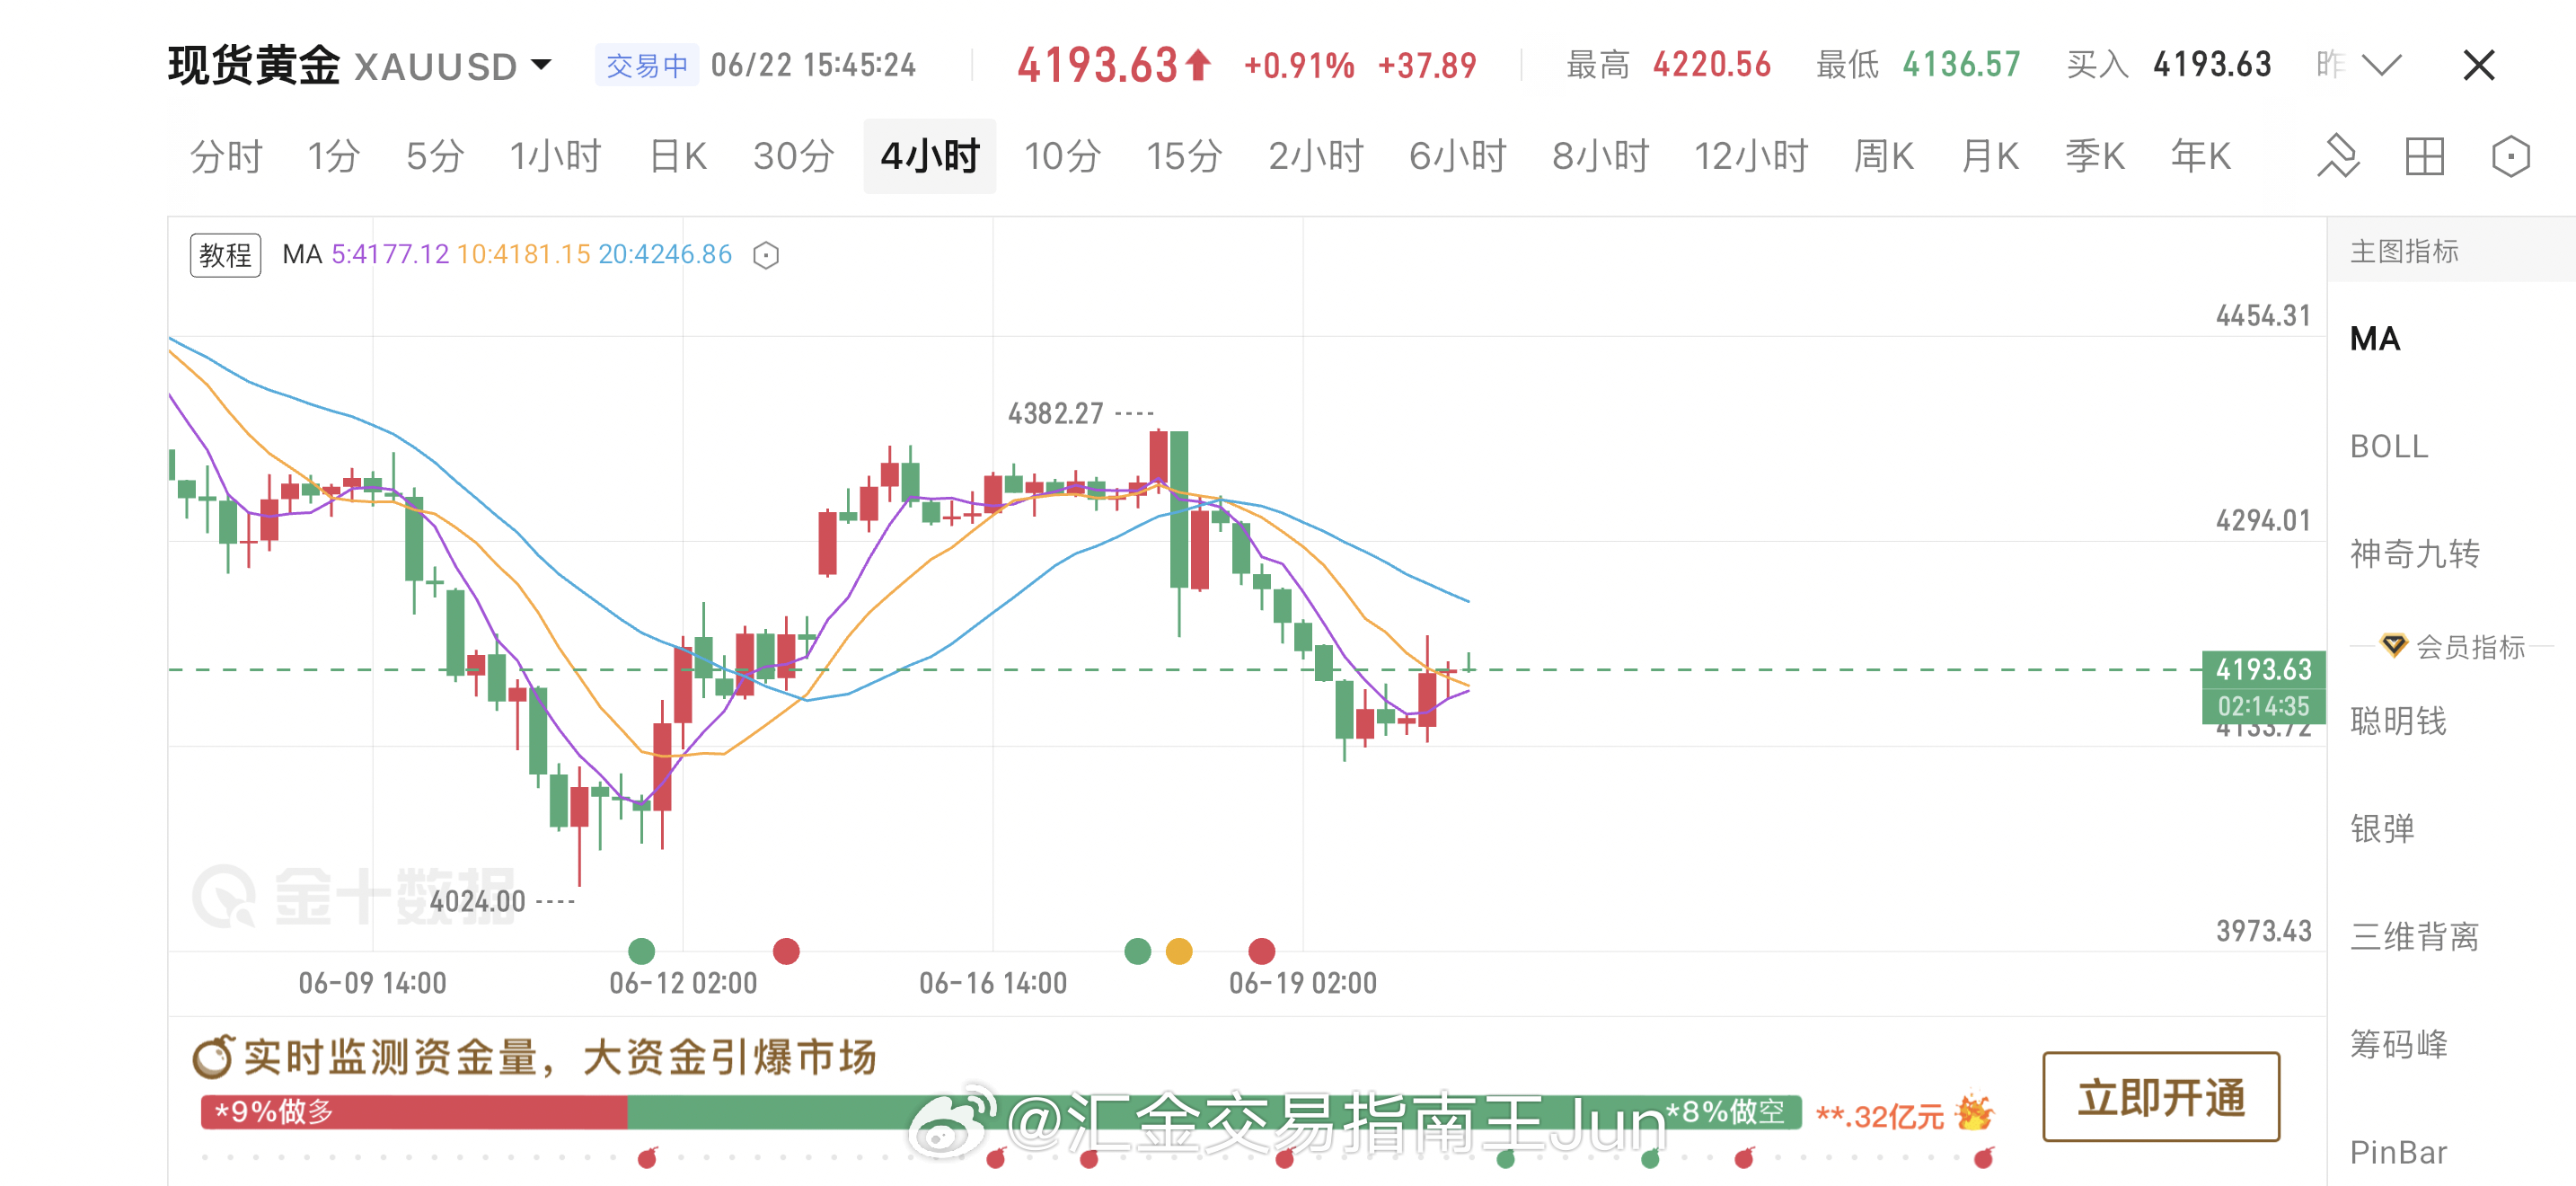Select the MA main indicator
This screenshot has height=1186, width=2576.
point(2375,338)
